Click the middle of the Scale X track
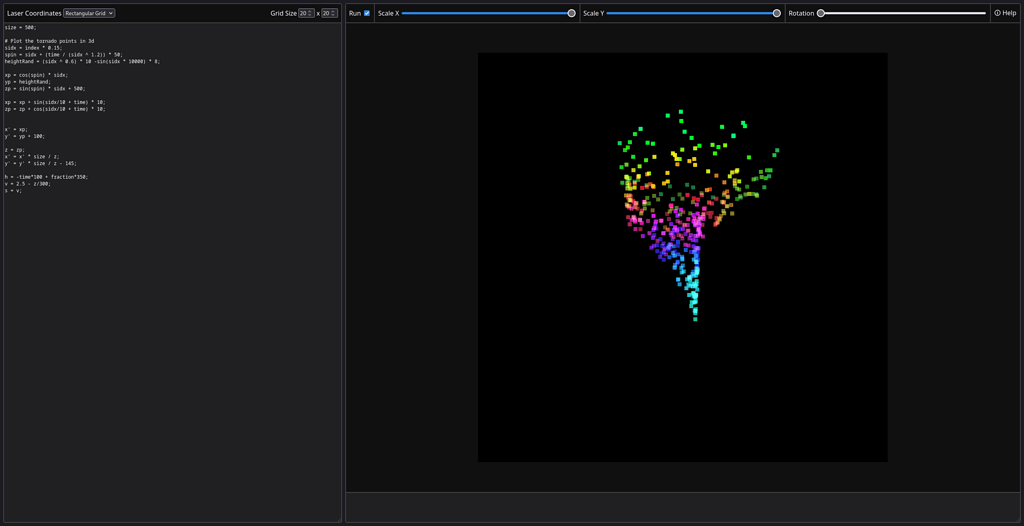The image size is (1024, 526). click(487, 13)
